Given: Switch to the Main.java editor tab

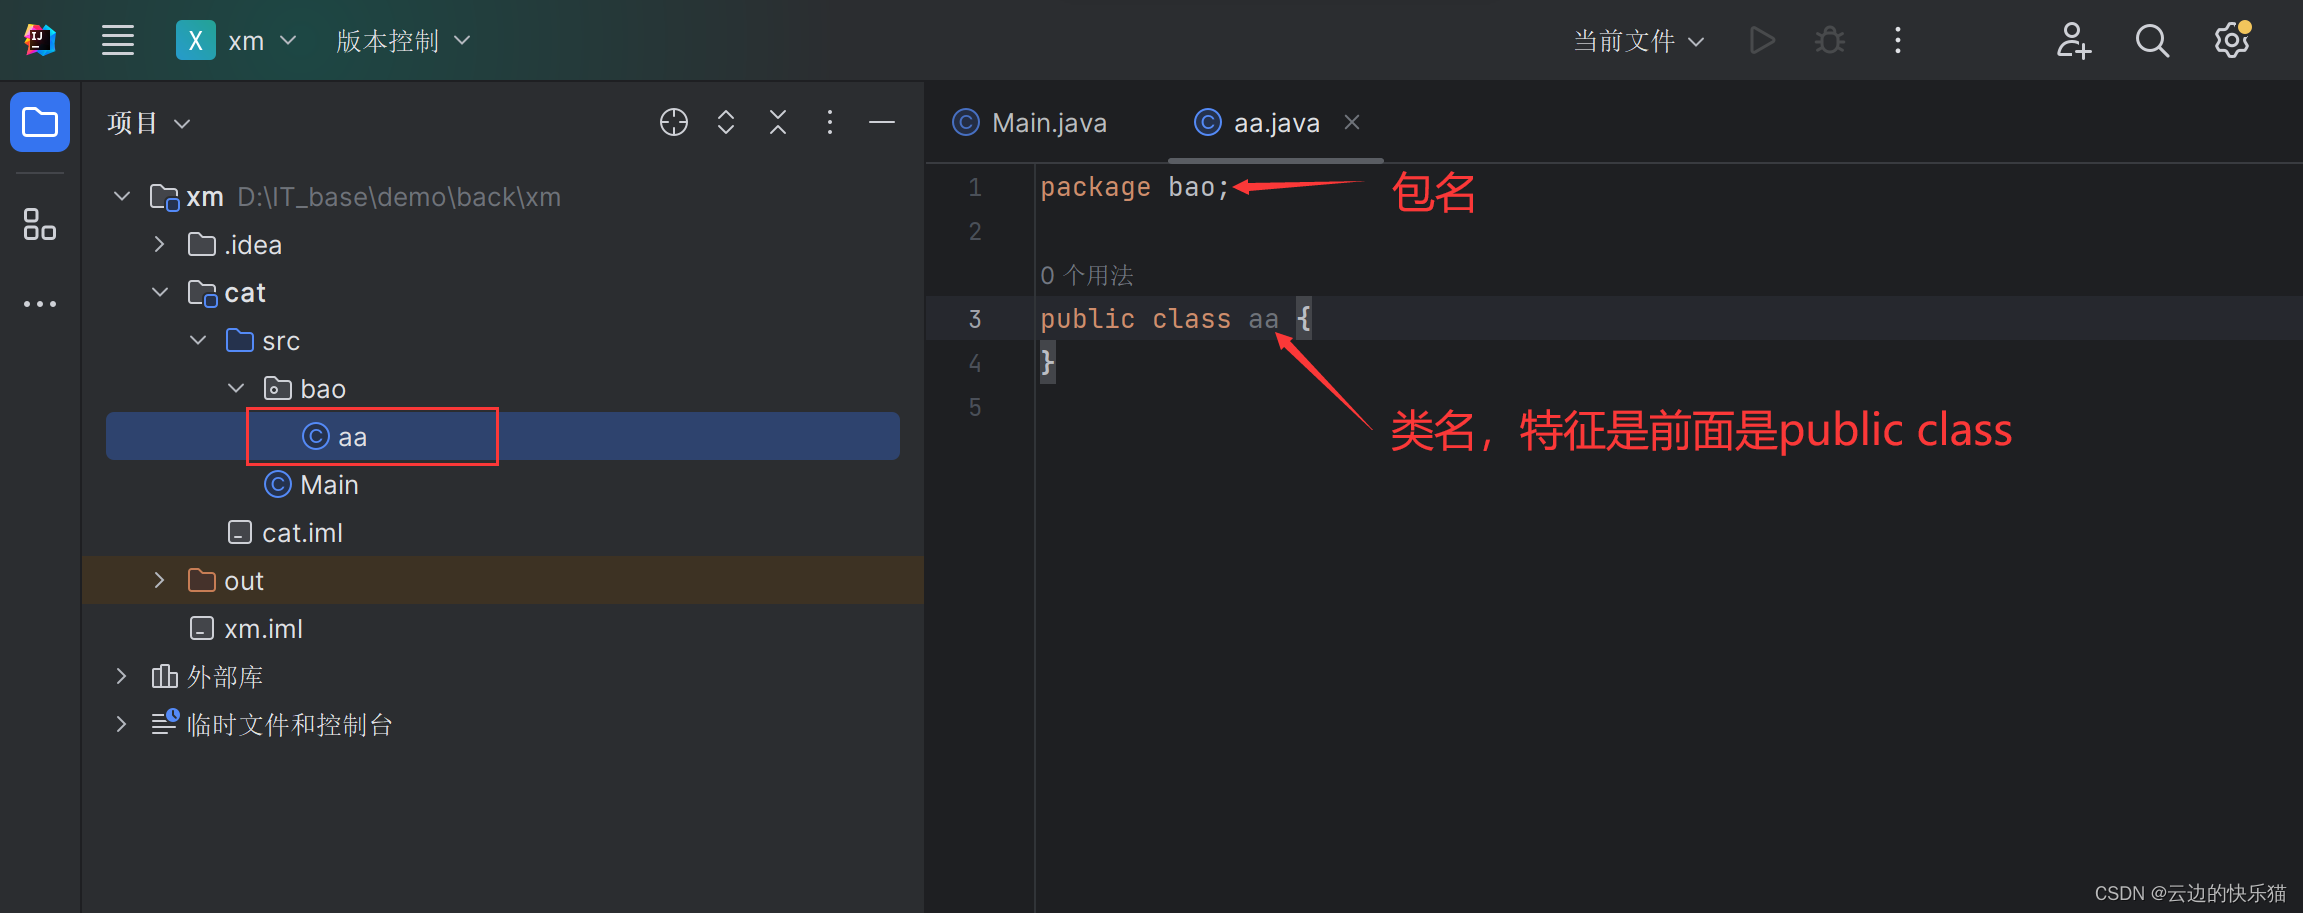Looking at the screenshot, I should tap(1030, 122).
